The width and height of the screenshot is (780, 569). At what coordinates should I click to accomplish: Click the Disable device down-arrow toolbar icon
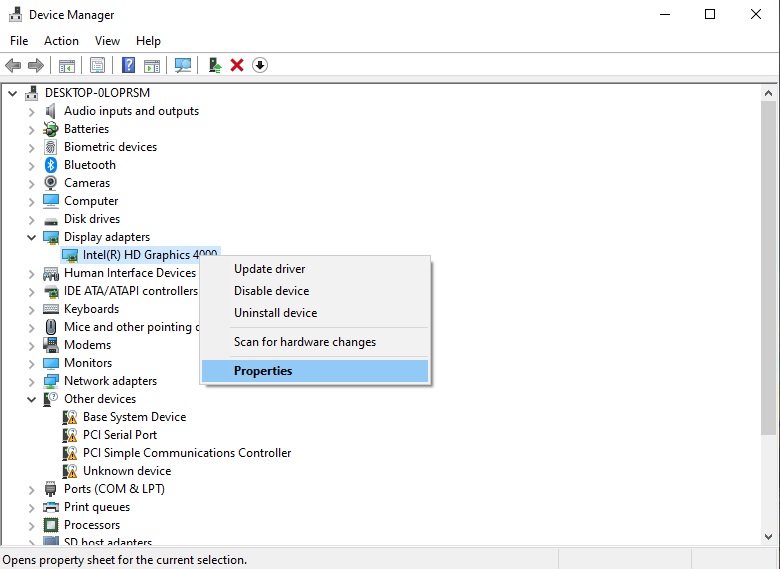(x=260, y=65)
